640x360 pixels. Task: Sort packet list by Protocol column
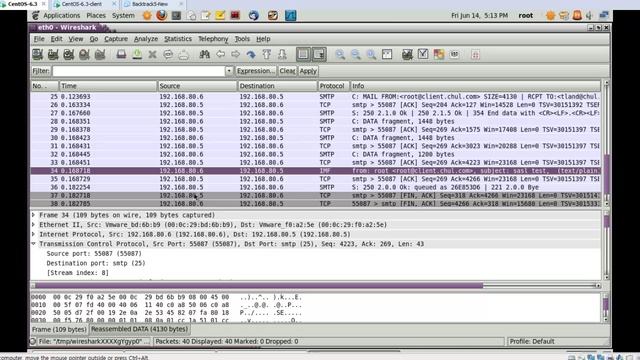[333, 86]
